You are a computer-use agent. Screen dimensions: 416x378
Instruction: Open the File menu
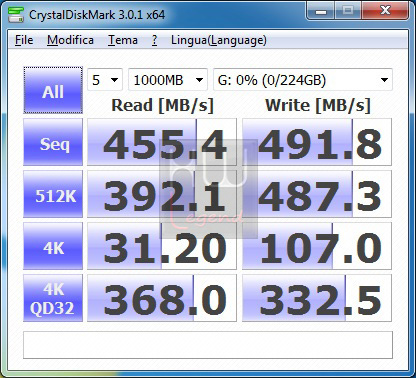24,40
